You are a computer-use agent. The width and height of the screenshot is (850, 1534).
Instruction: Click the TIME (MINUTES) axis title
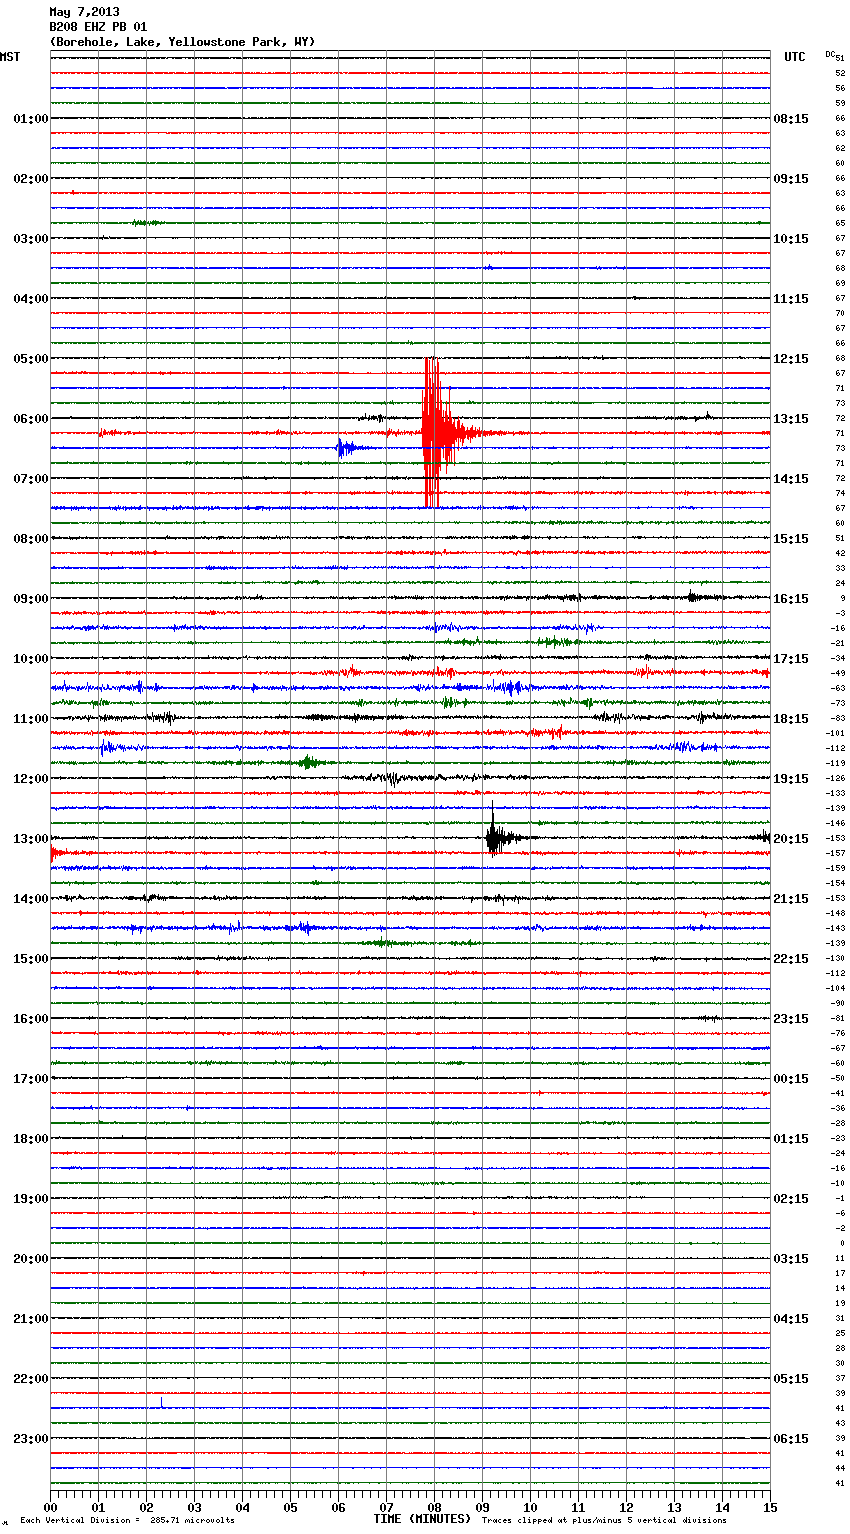(x=422, y=1519)
